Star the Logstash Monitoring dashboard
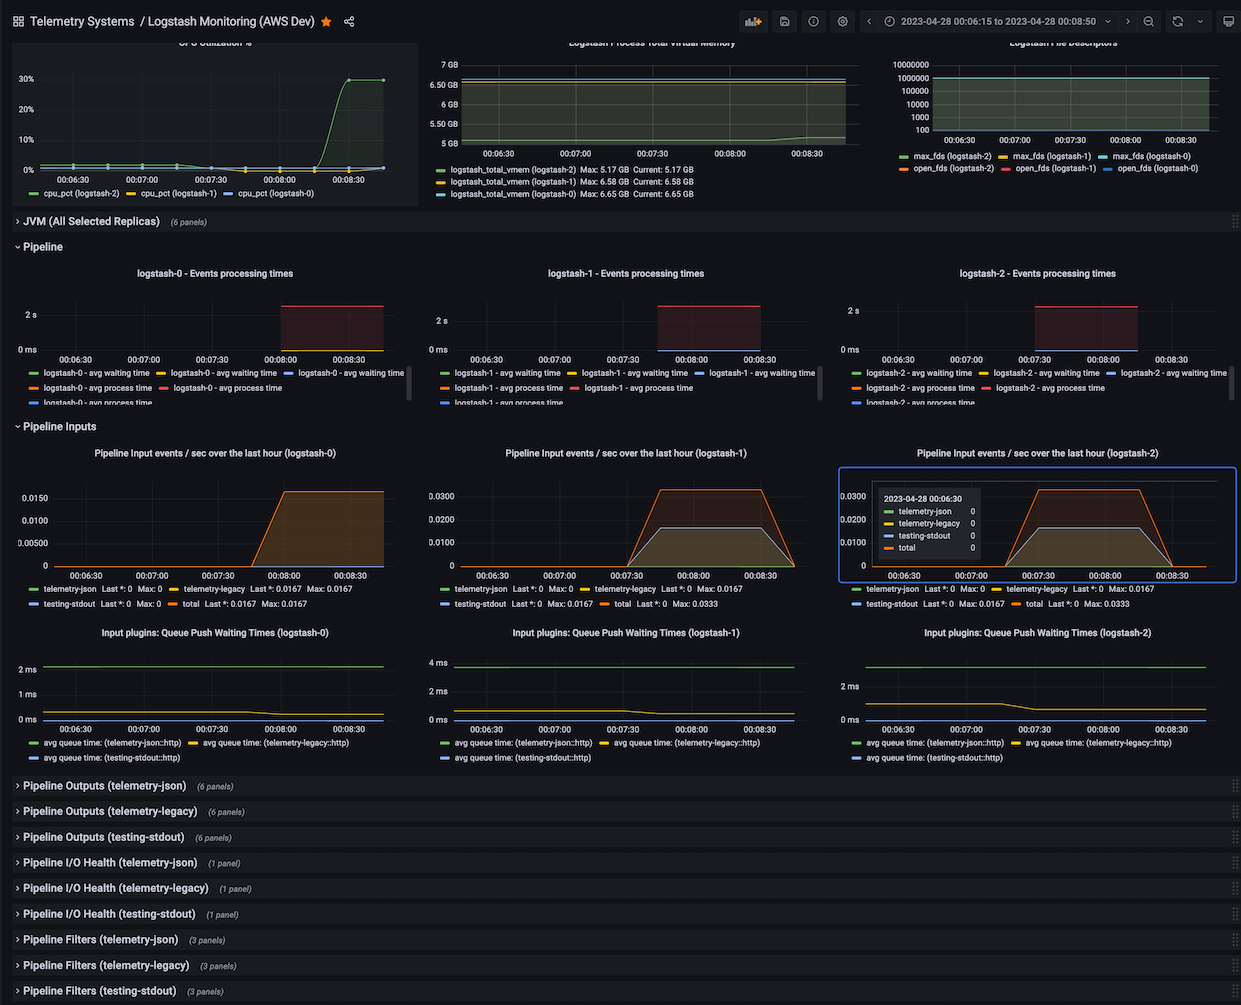The height and width of the screenshot is (1005, 1241). (x=326, y=21)
